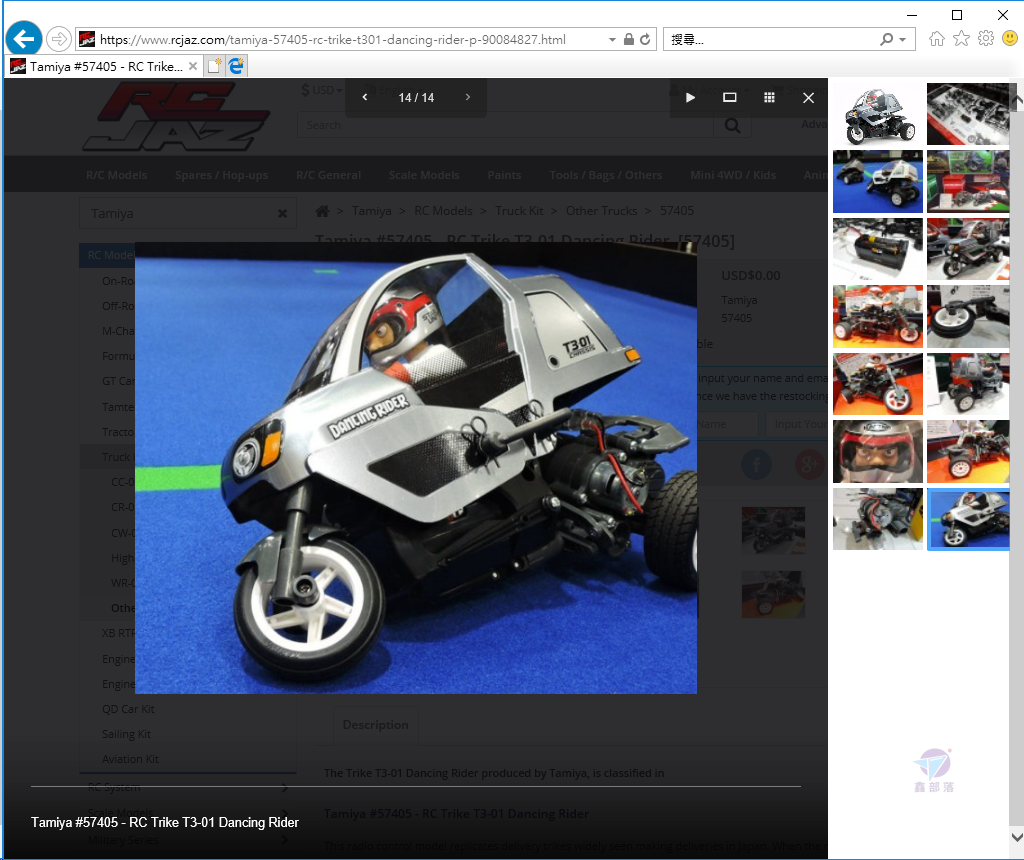Click the scrollbar up arrow

pos(1017,101)
